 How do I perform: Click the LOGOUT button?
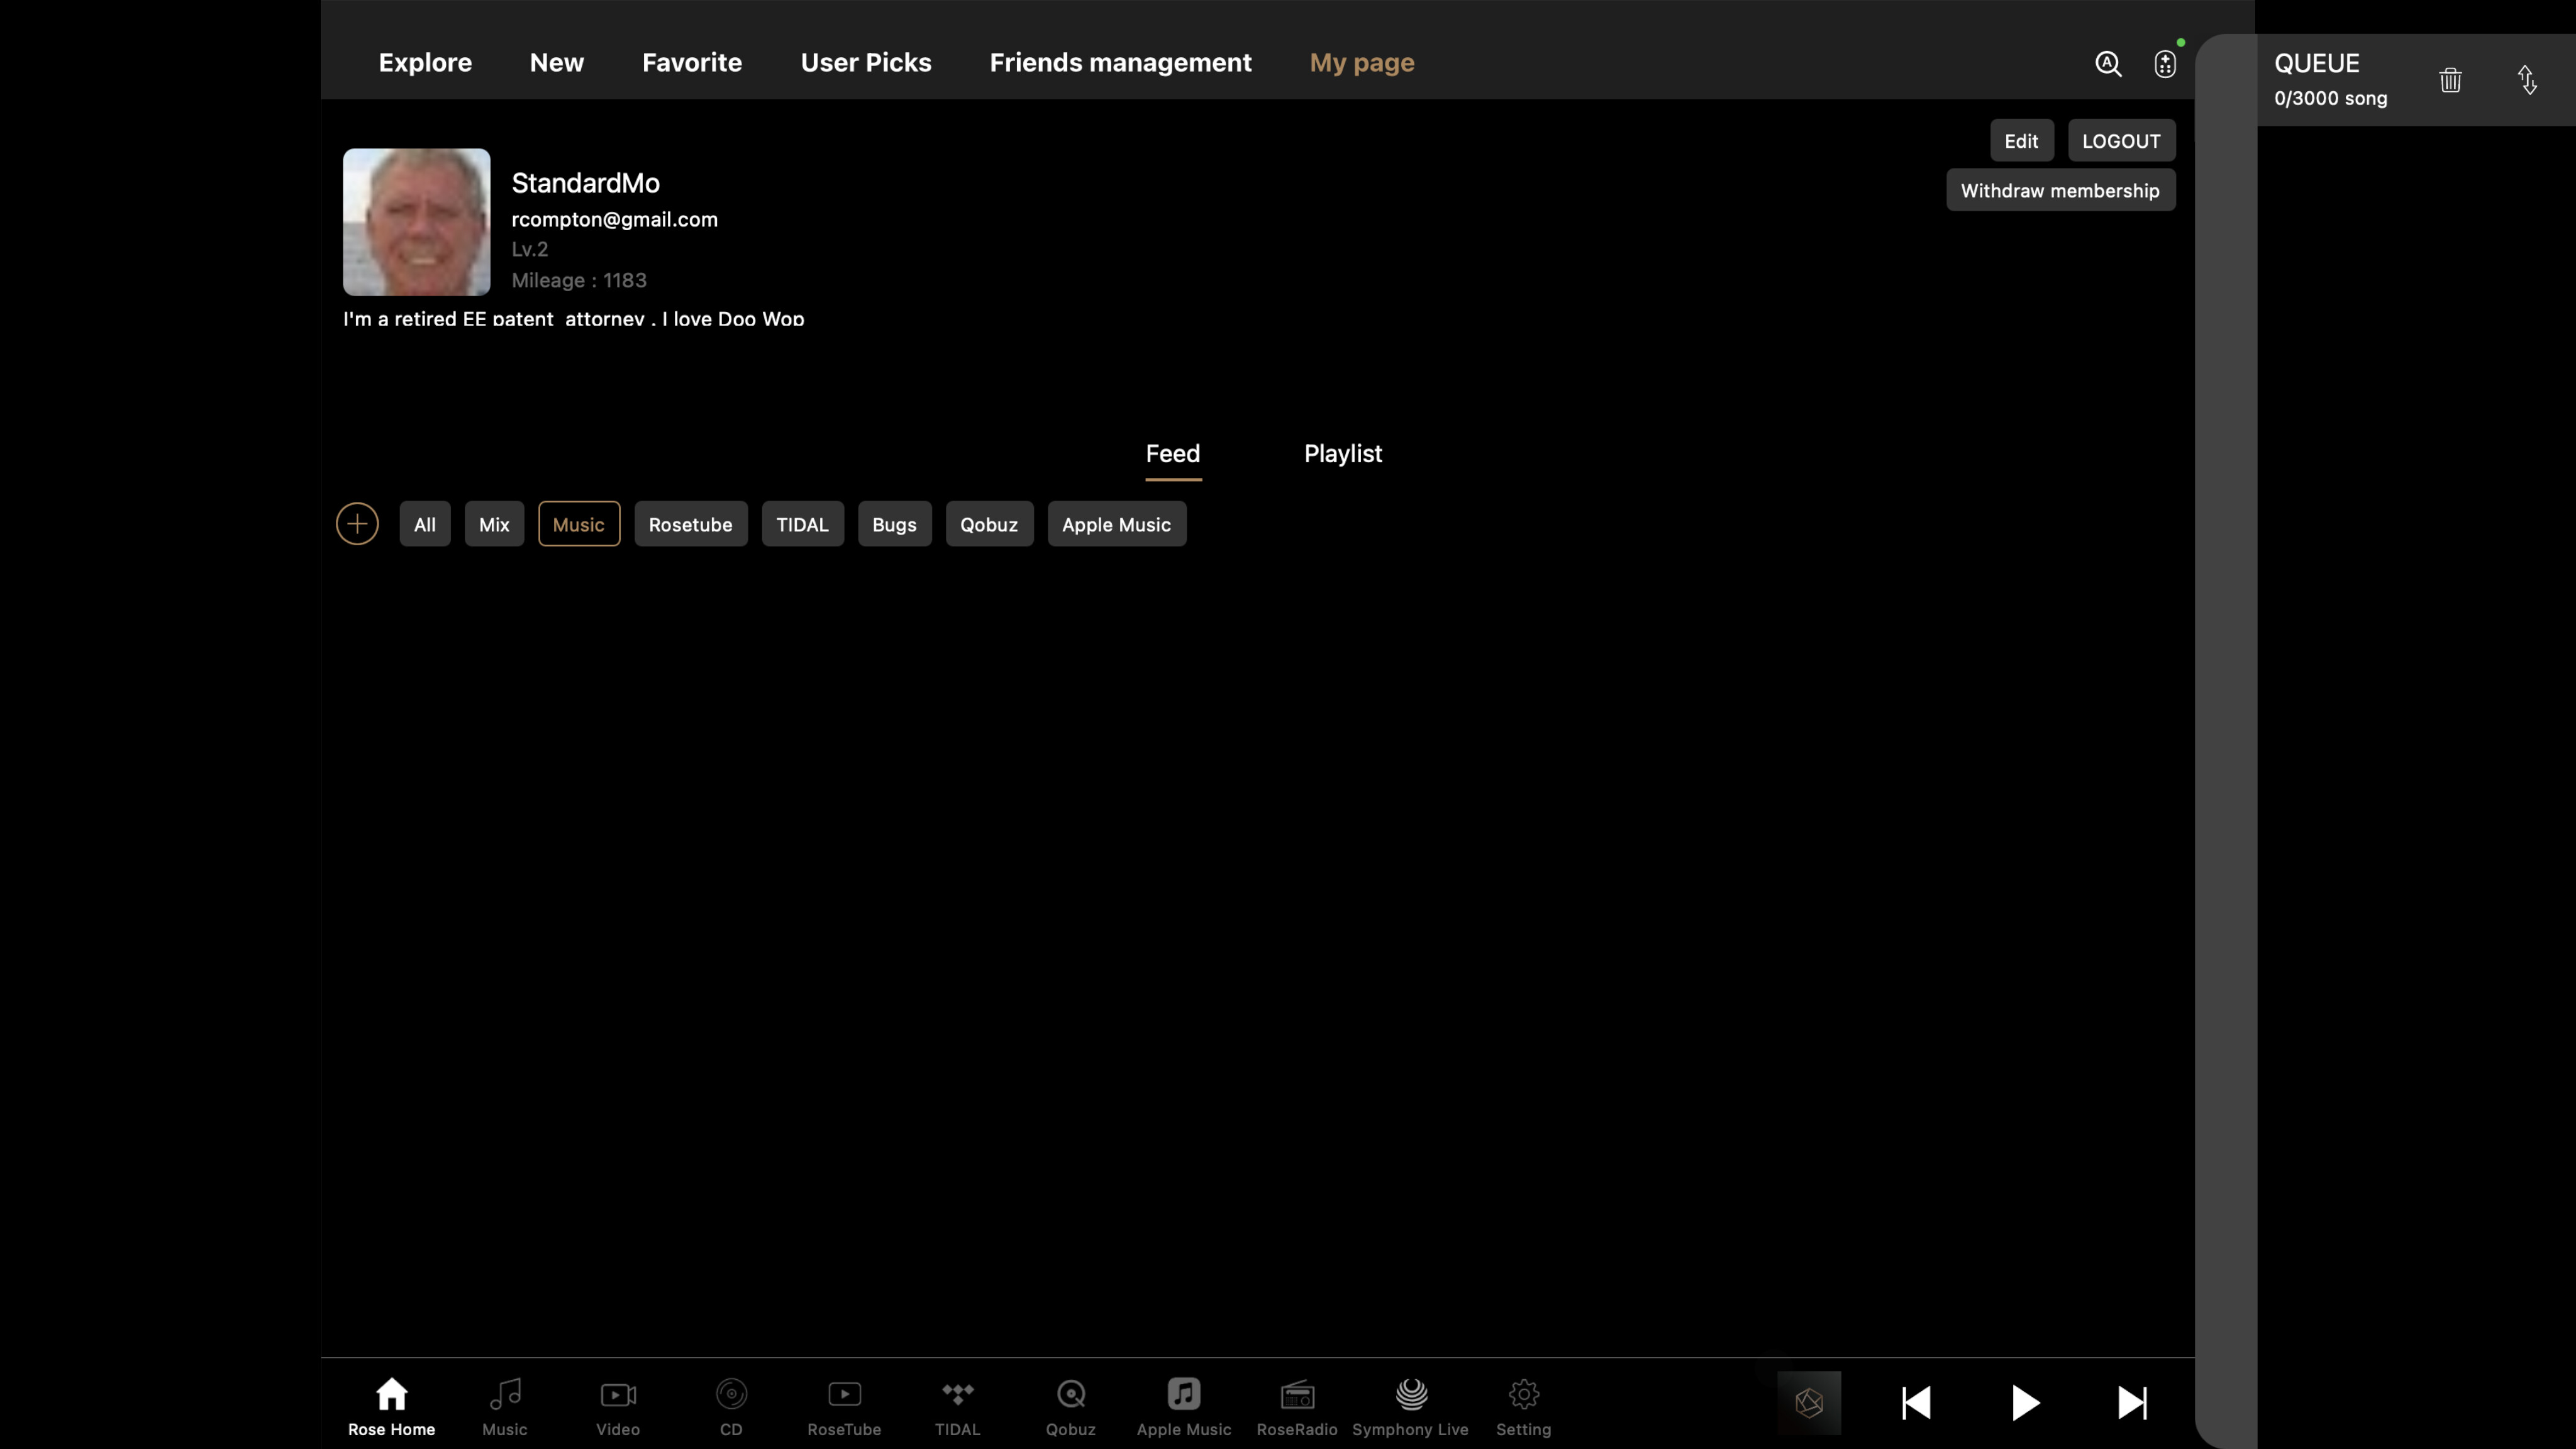point(2122,141)
